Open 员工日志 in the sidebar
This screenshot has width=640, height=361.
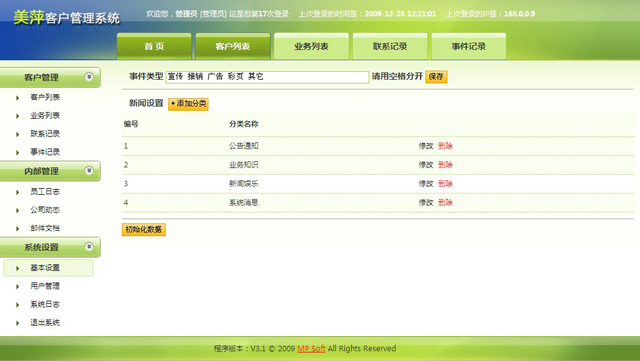coord(45,192)
